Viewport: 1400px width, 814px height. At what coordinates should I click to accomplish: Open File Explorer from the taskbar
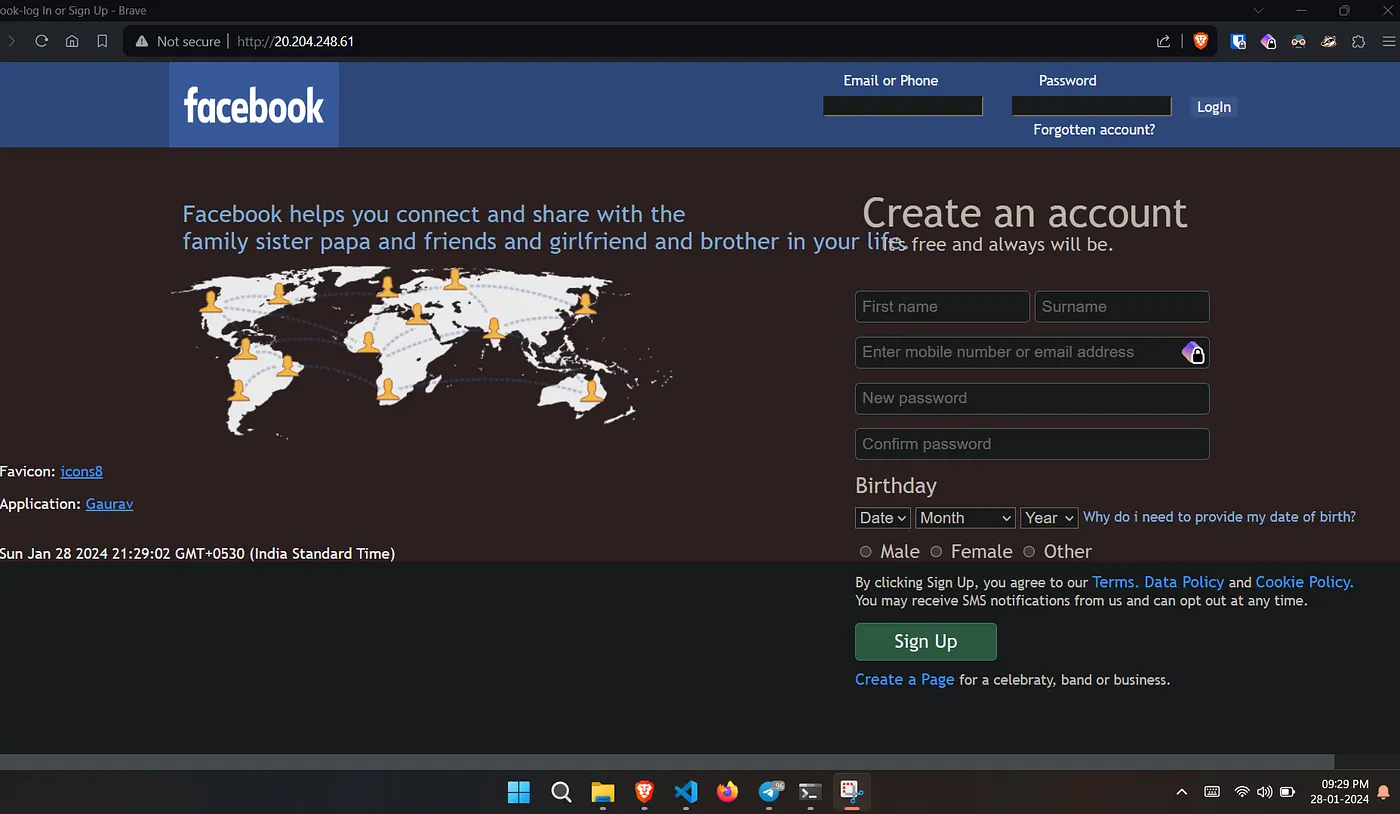coord(602,792)
